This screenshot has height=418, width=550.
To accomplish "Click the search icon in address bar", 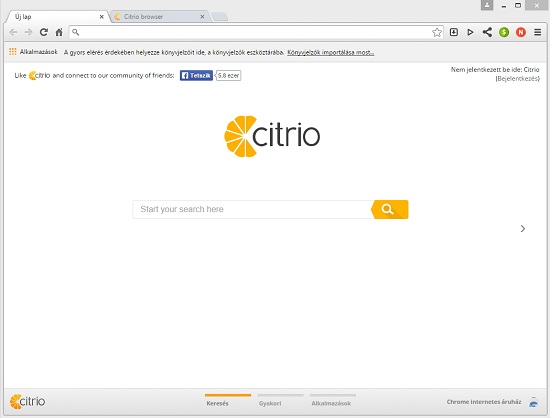I will (75, 32).
